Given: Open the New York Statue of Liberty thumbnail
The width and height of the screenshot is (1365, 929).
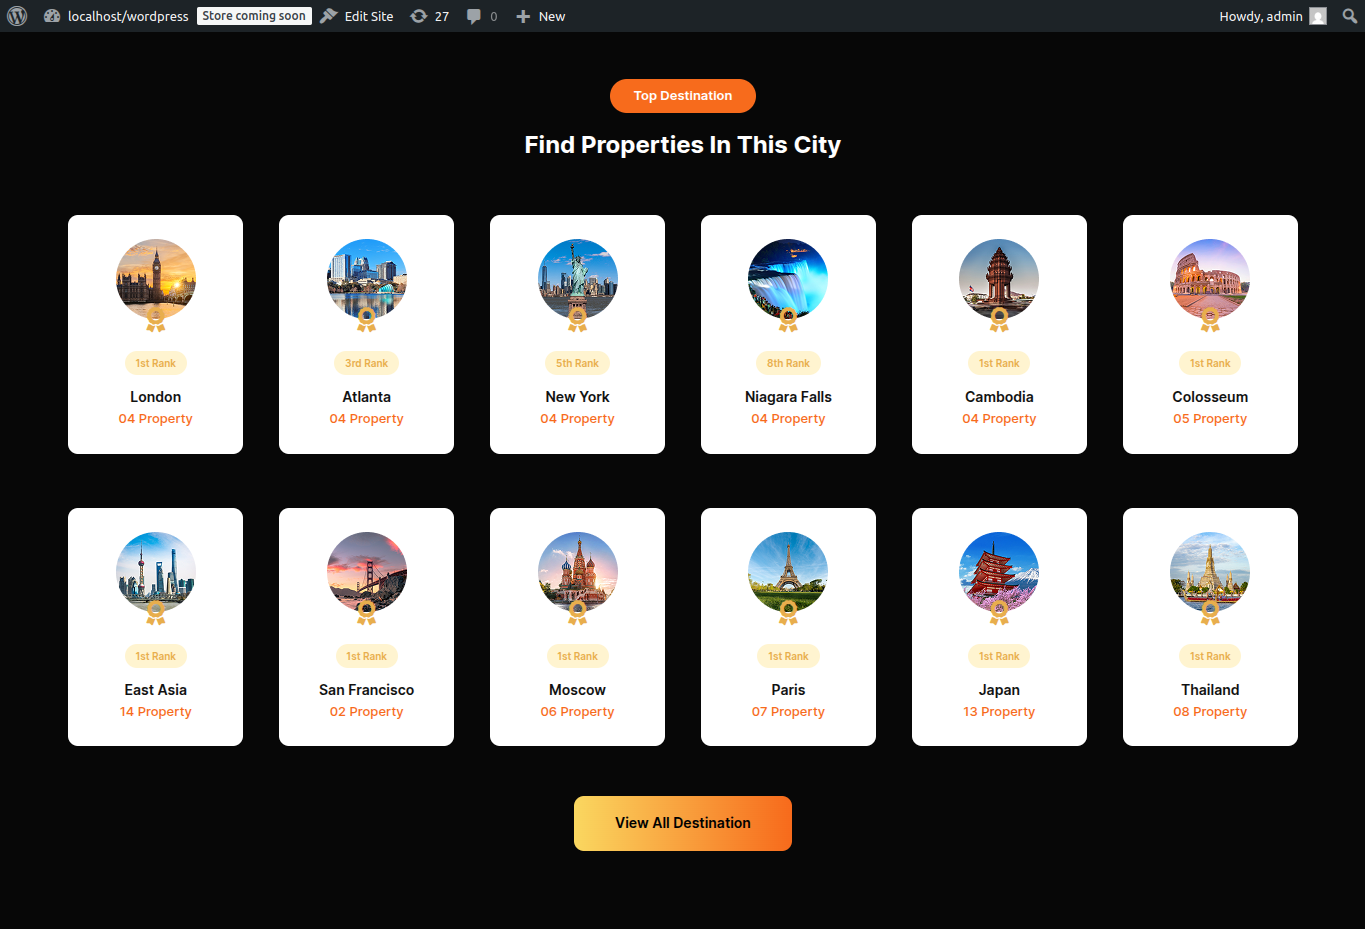Looking at the screenshot, I should [x=578, y=279].
